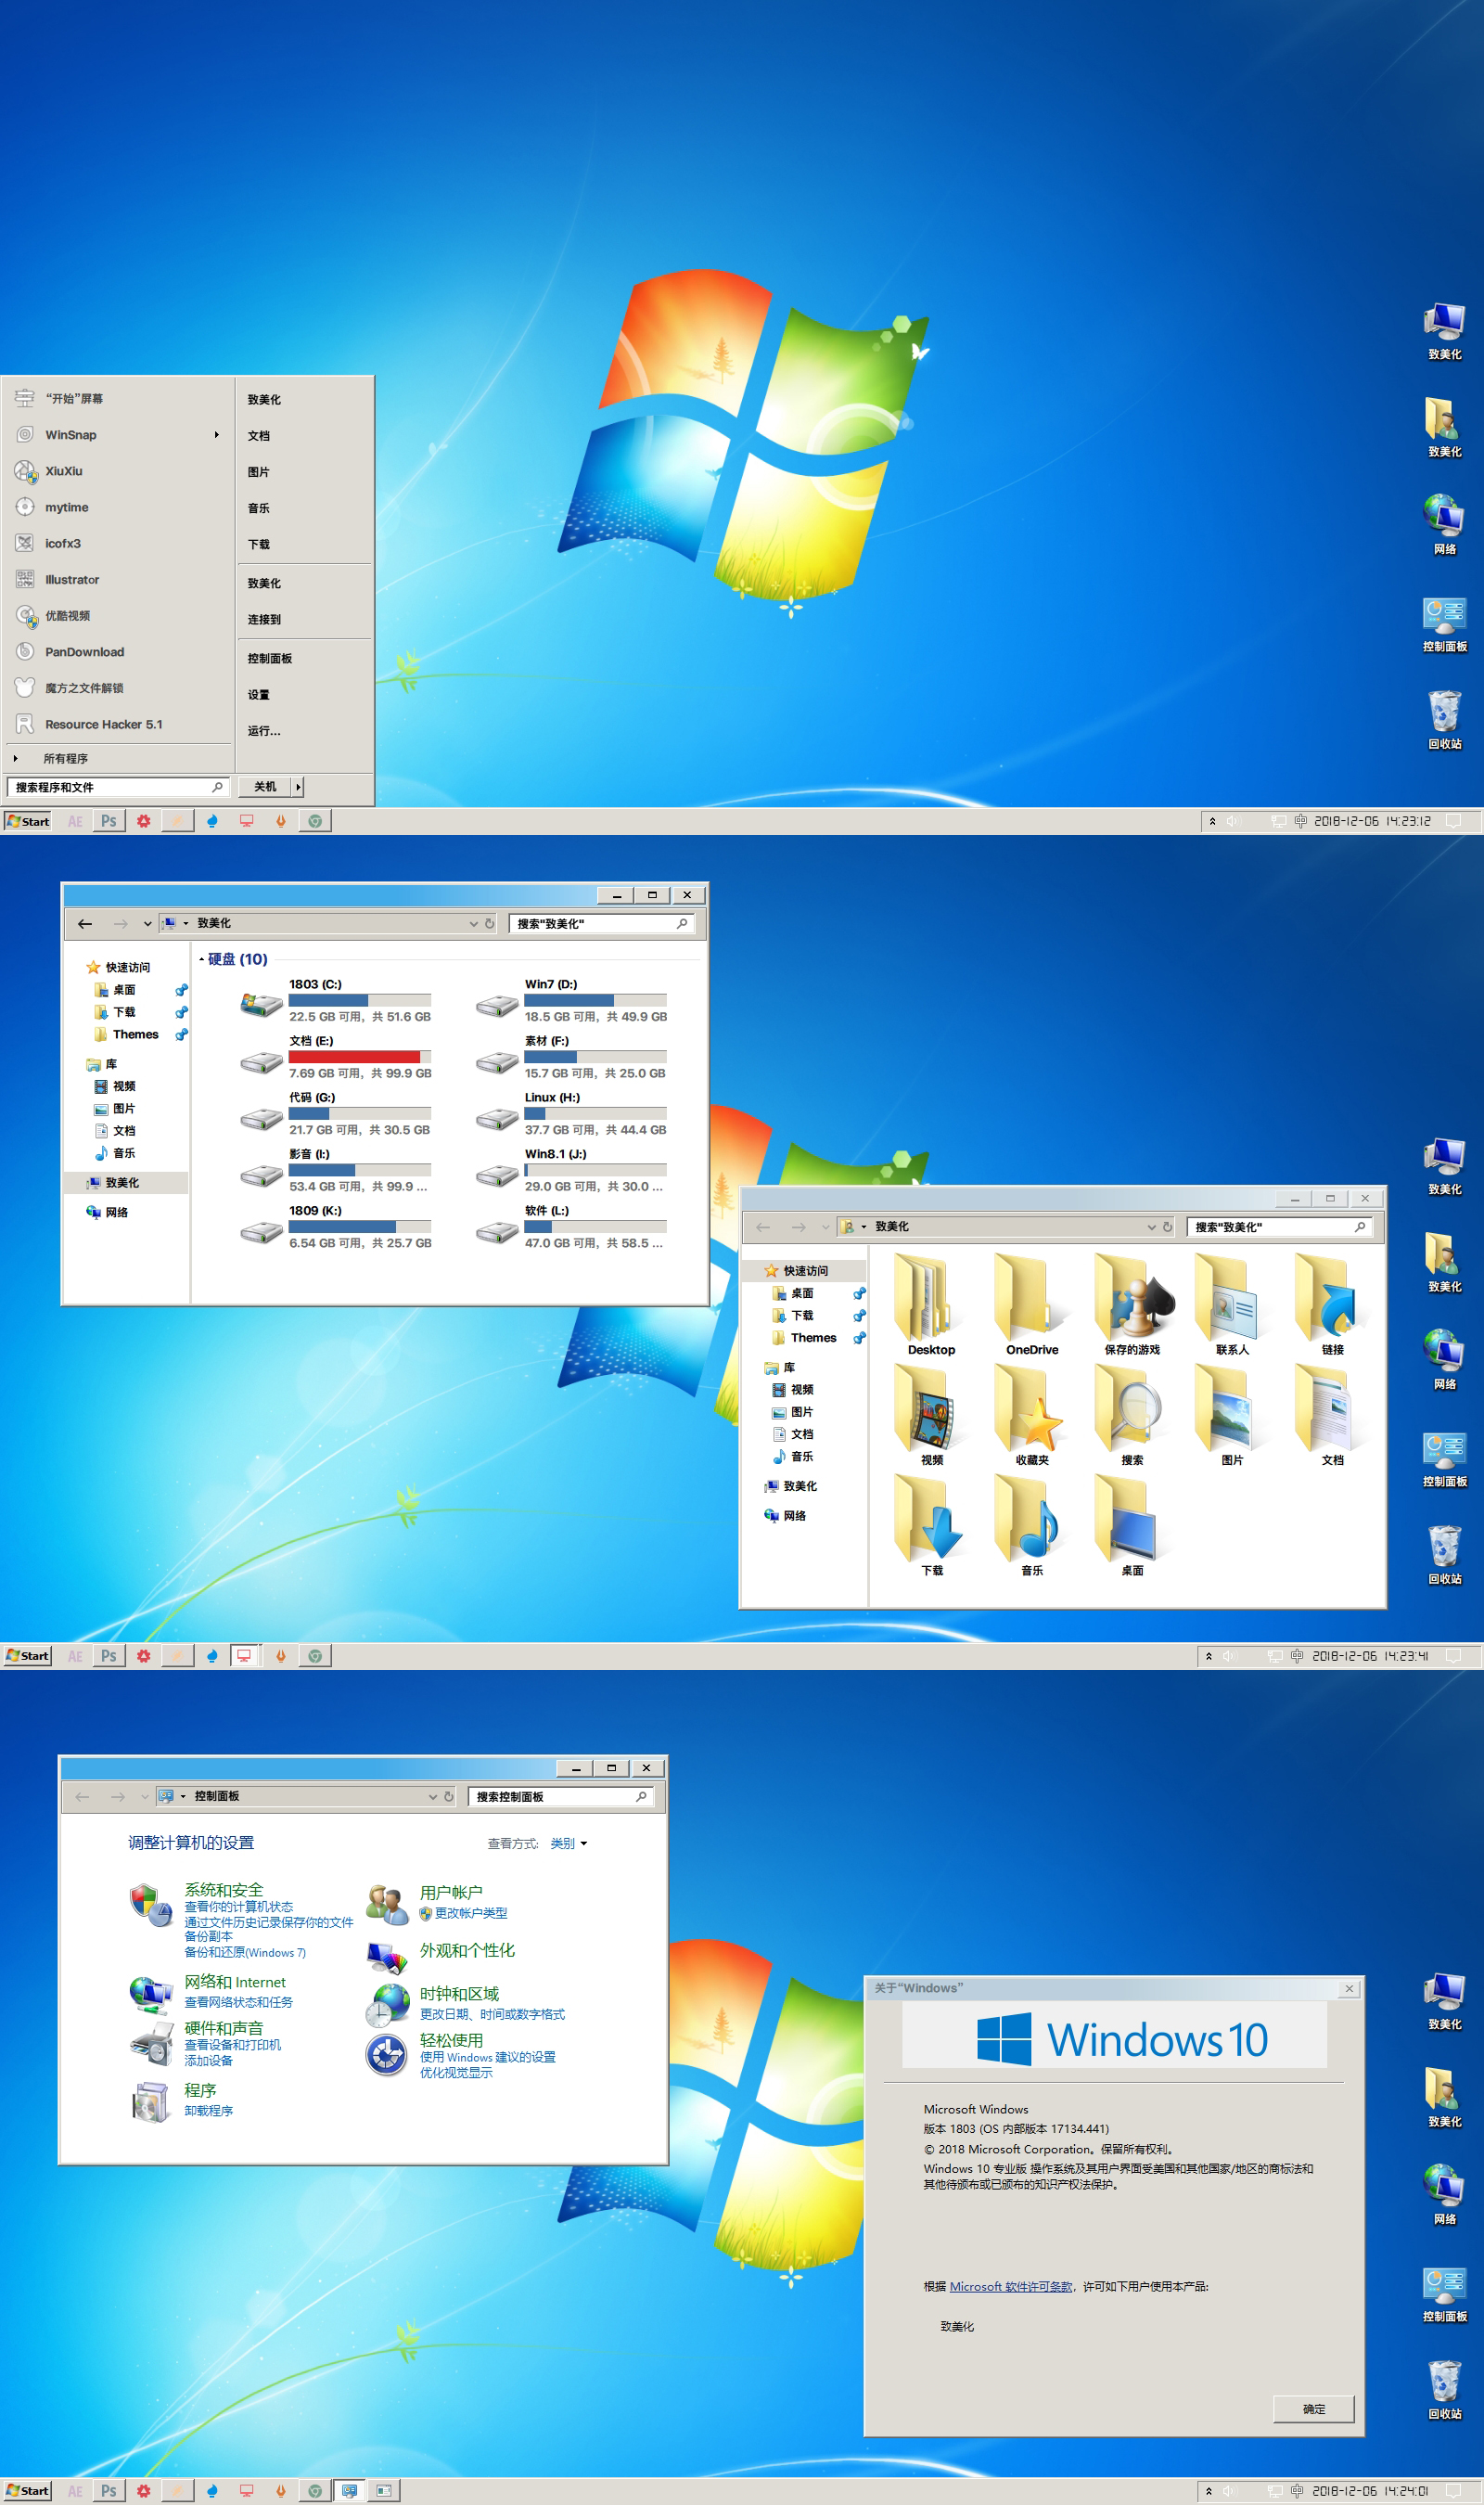
Task: Open the 备份和还原(Windows 7) link
Action: (x=245, y=1952)
